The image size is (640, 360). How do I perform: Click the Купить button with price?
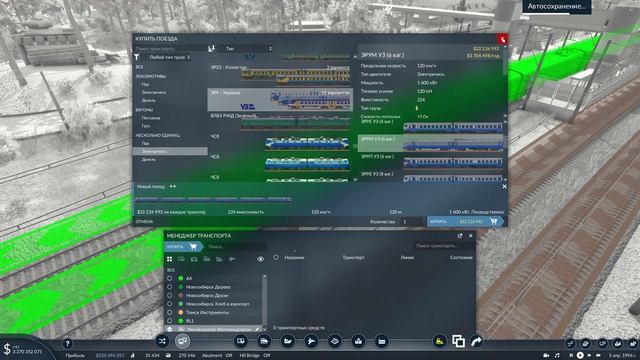pyautogui.click(x=465, y=221)
